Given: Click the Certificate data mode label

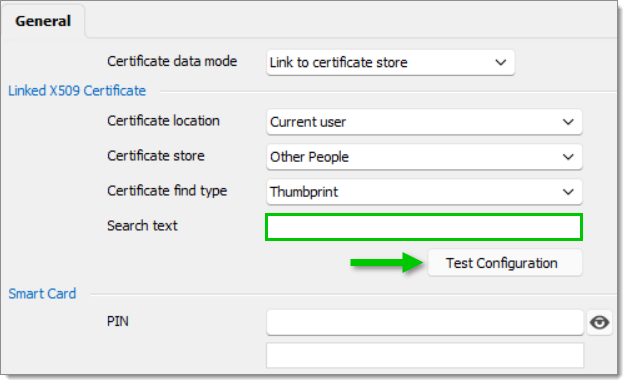Looking at the screenshot, I should click(172, 61).
